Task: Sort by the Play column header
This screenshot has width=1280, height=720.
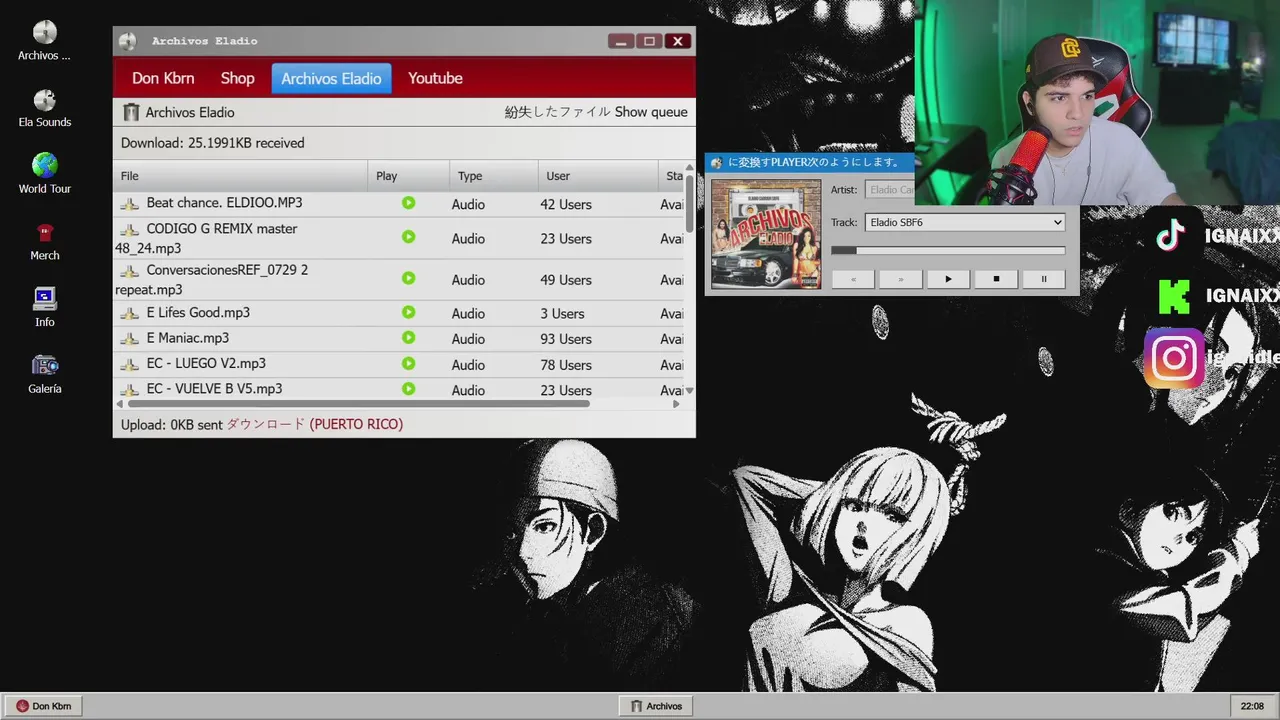Action: [408, 176]
